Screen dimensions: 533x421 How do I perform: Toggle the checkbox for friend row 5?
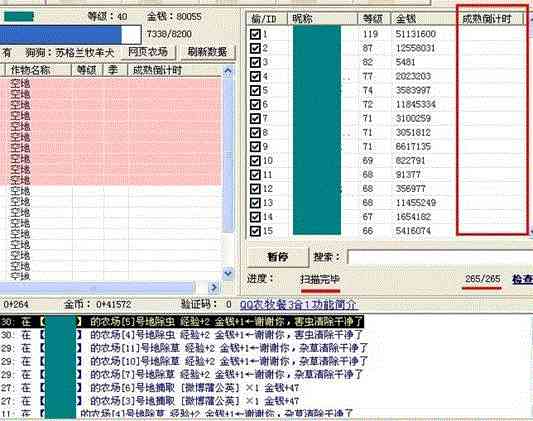(255, 90)
